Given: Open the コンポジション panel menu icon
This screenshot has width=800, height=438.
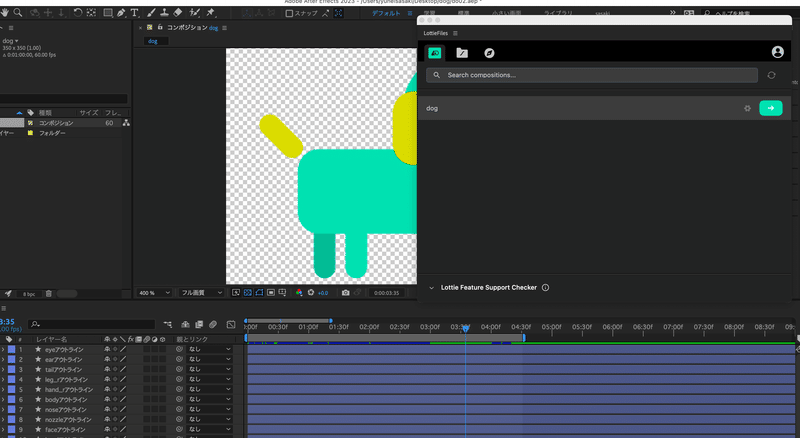Looking at the screenshot, I should click(224, 28).
